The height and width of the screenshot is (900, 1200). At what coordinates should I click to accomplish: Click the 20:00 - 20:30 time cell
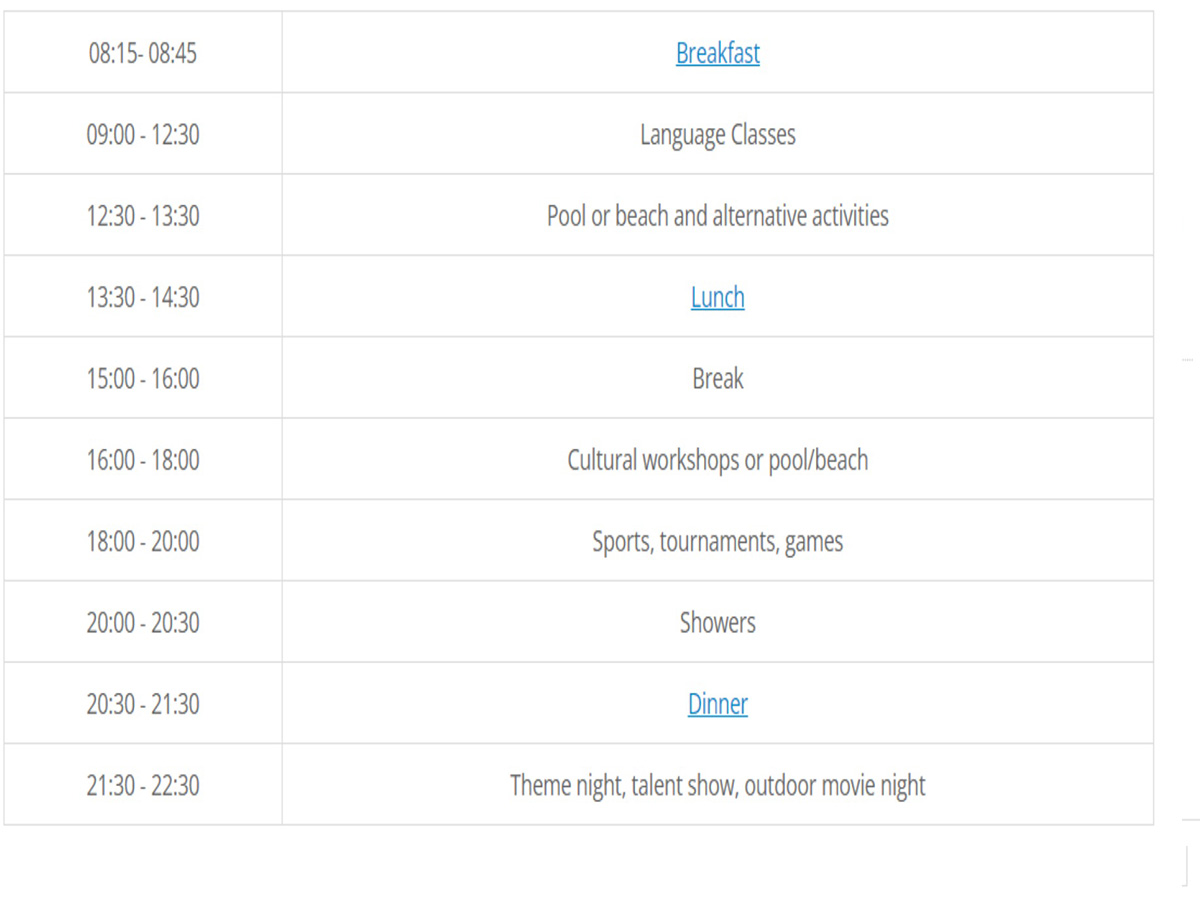point(143,623)
